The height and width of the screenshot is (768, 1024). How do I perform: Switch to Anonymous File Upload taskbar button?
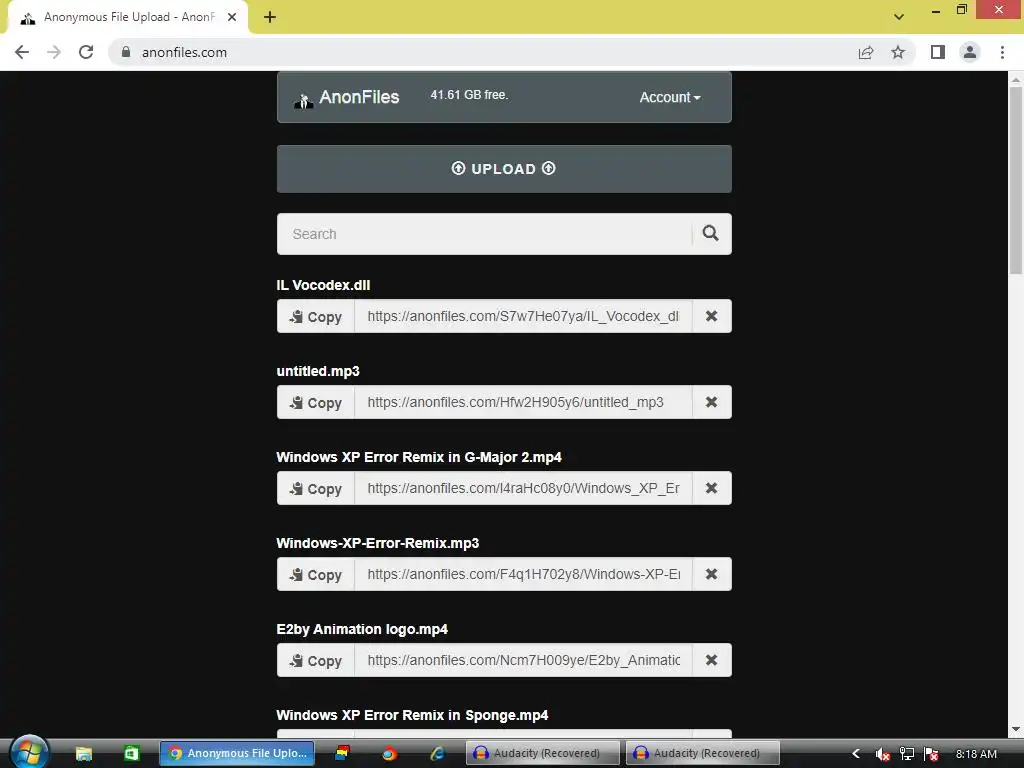(237, 753)
